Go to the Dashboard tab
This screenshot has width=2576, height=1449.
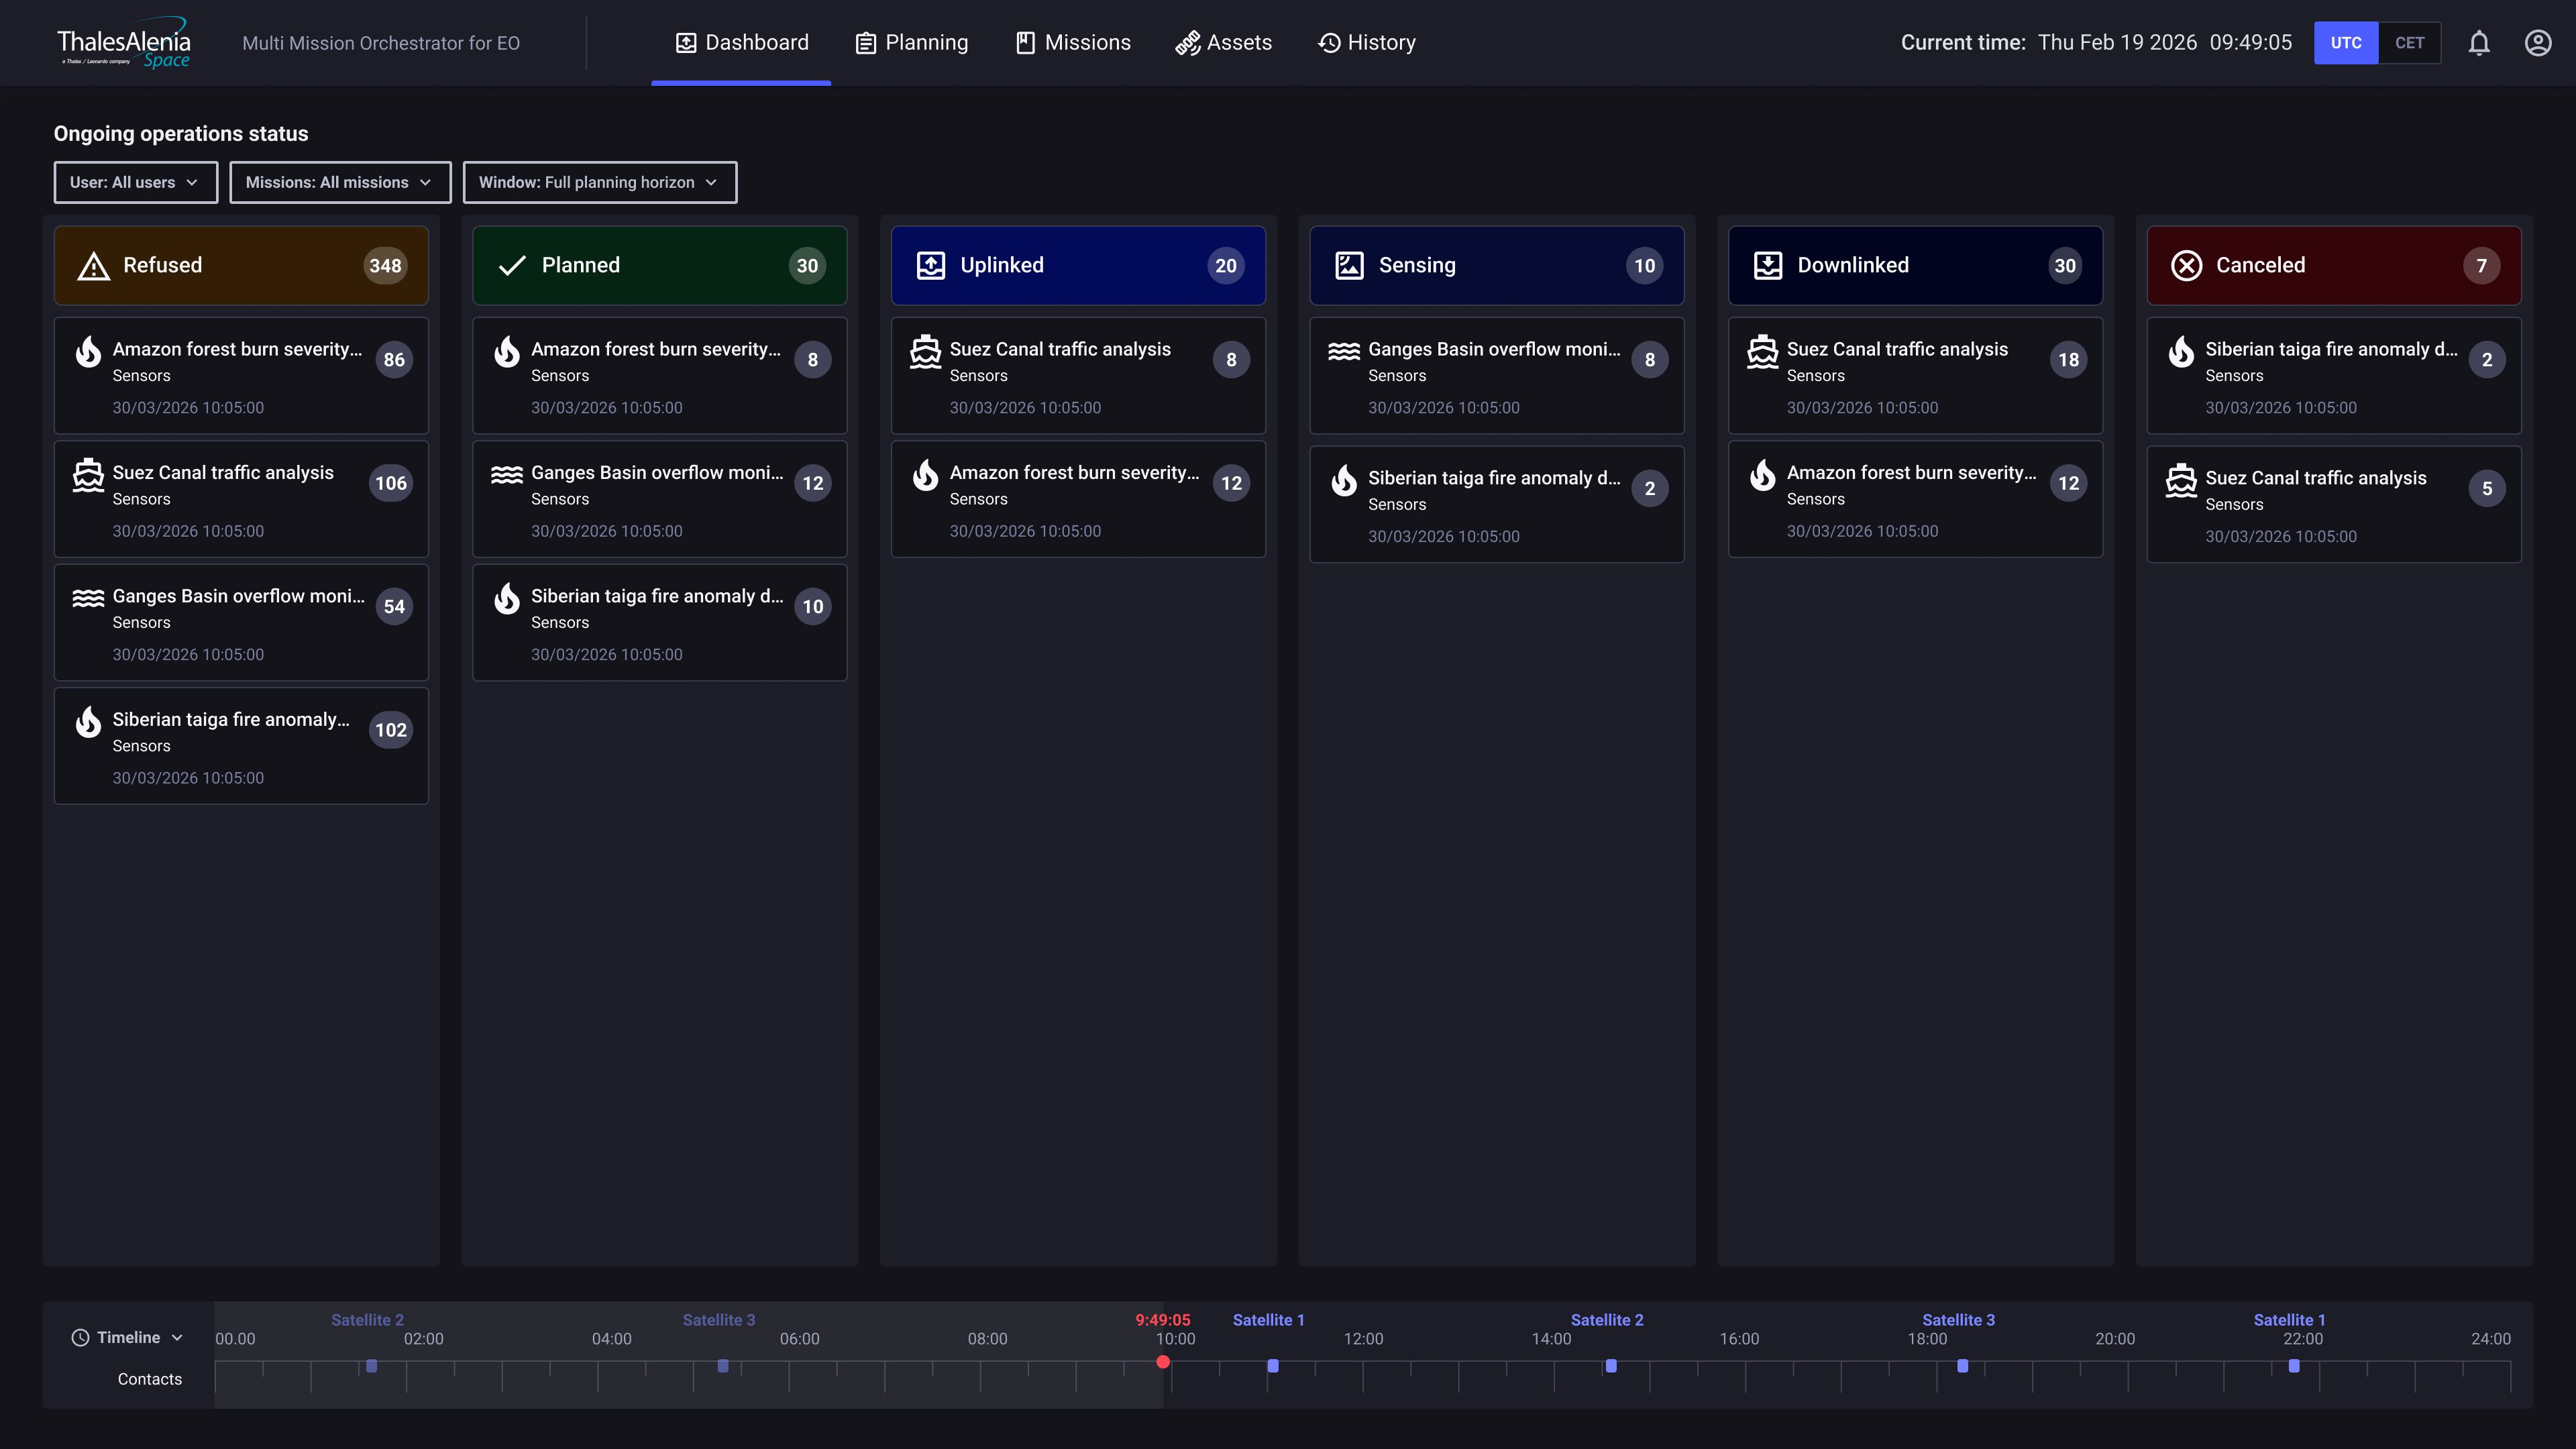pos(741,43)
